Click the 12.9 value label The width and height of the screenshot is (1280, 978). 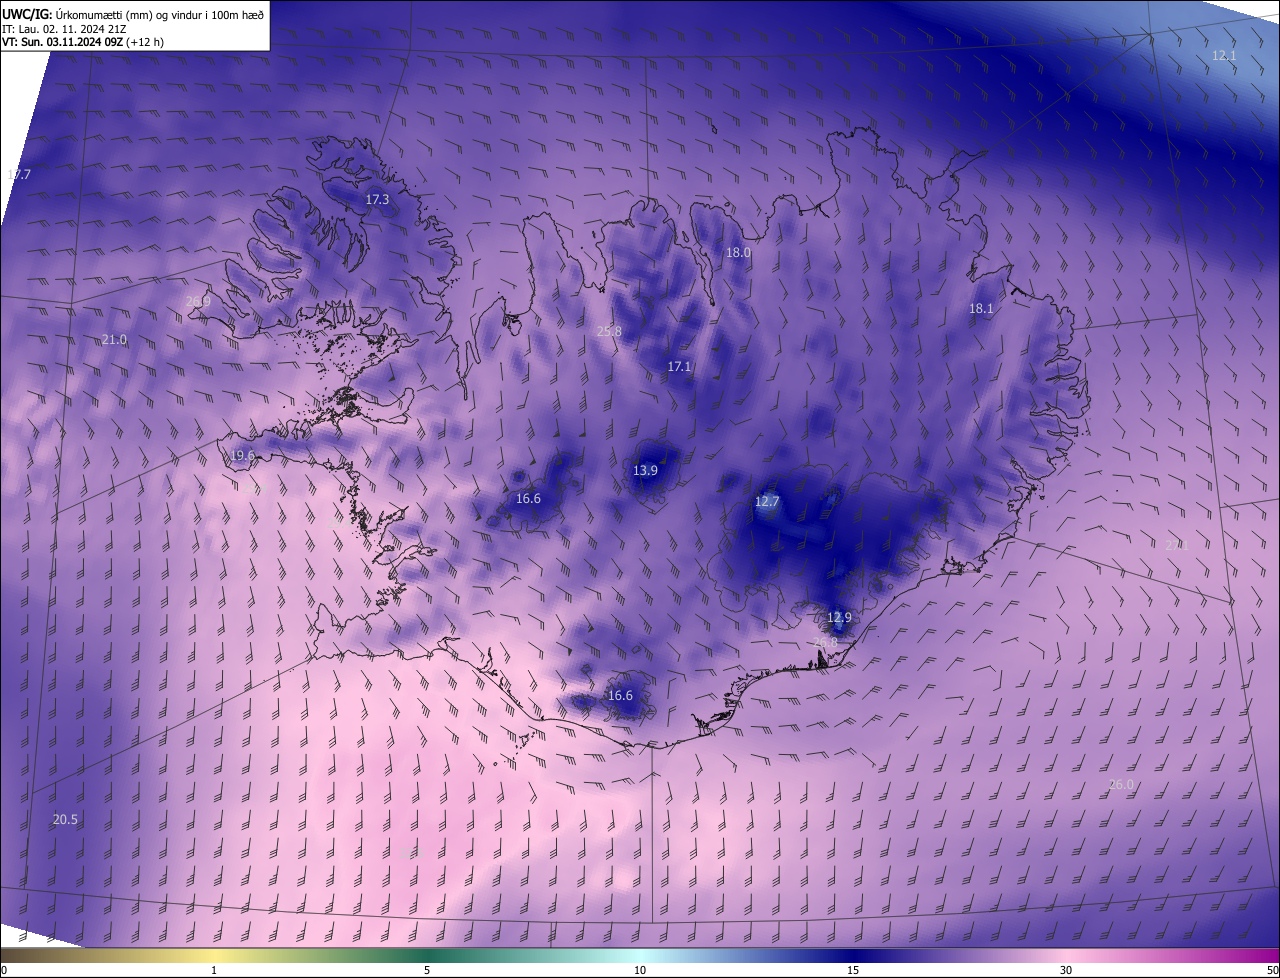click(x=839, y=618)
